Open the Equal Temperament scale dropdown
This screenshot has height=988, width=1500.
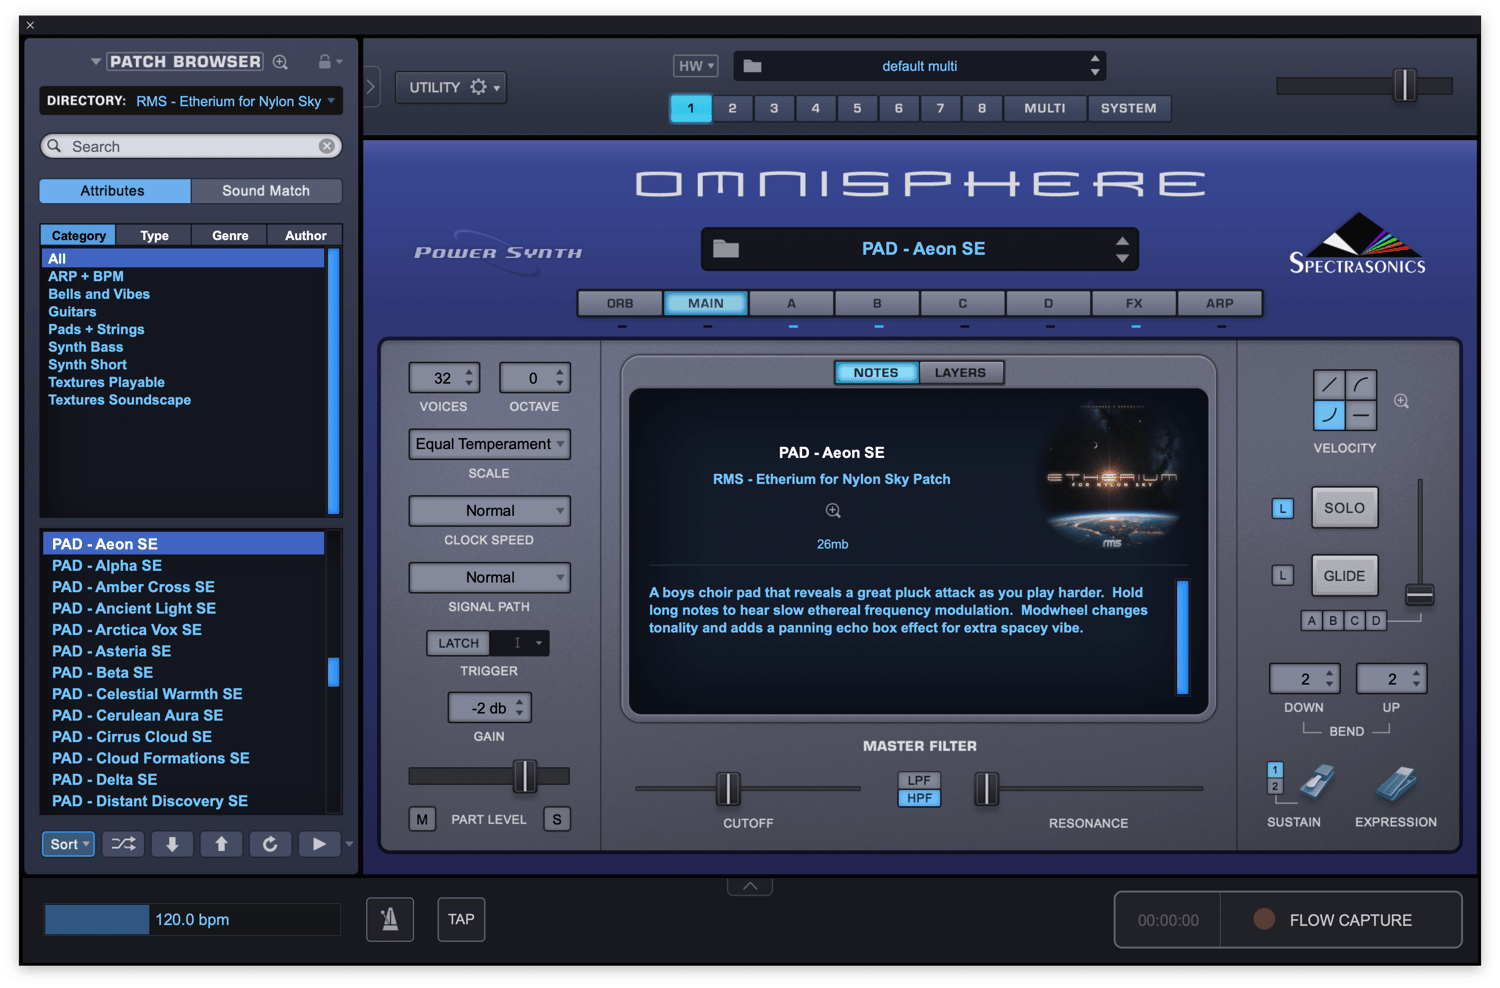click(490, 444)
